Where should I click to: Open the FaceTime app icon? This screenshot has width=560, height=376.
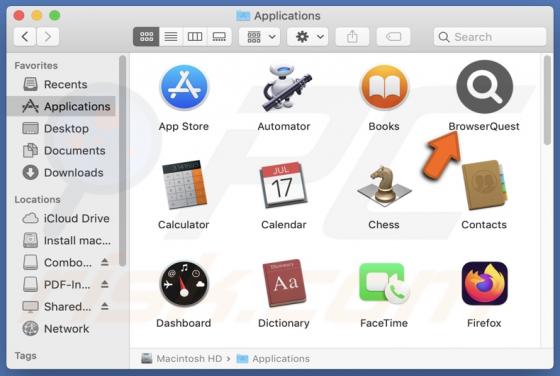(x=384, y=284)
